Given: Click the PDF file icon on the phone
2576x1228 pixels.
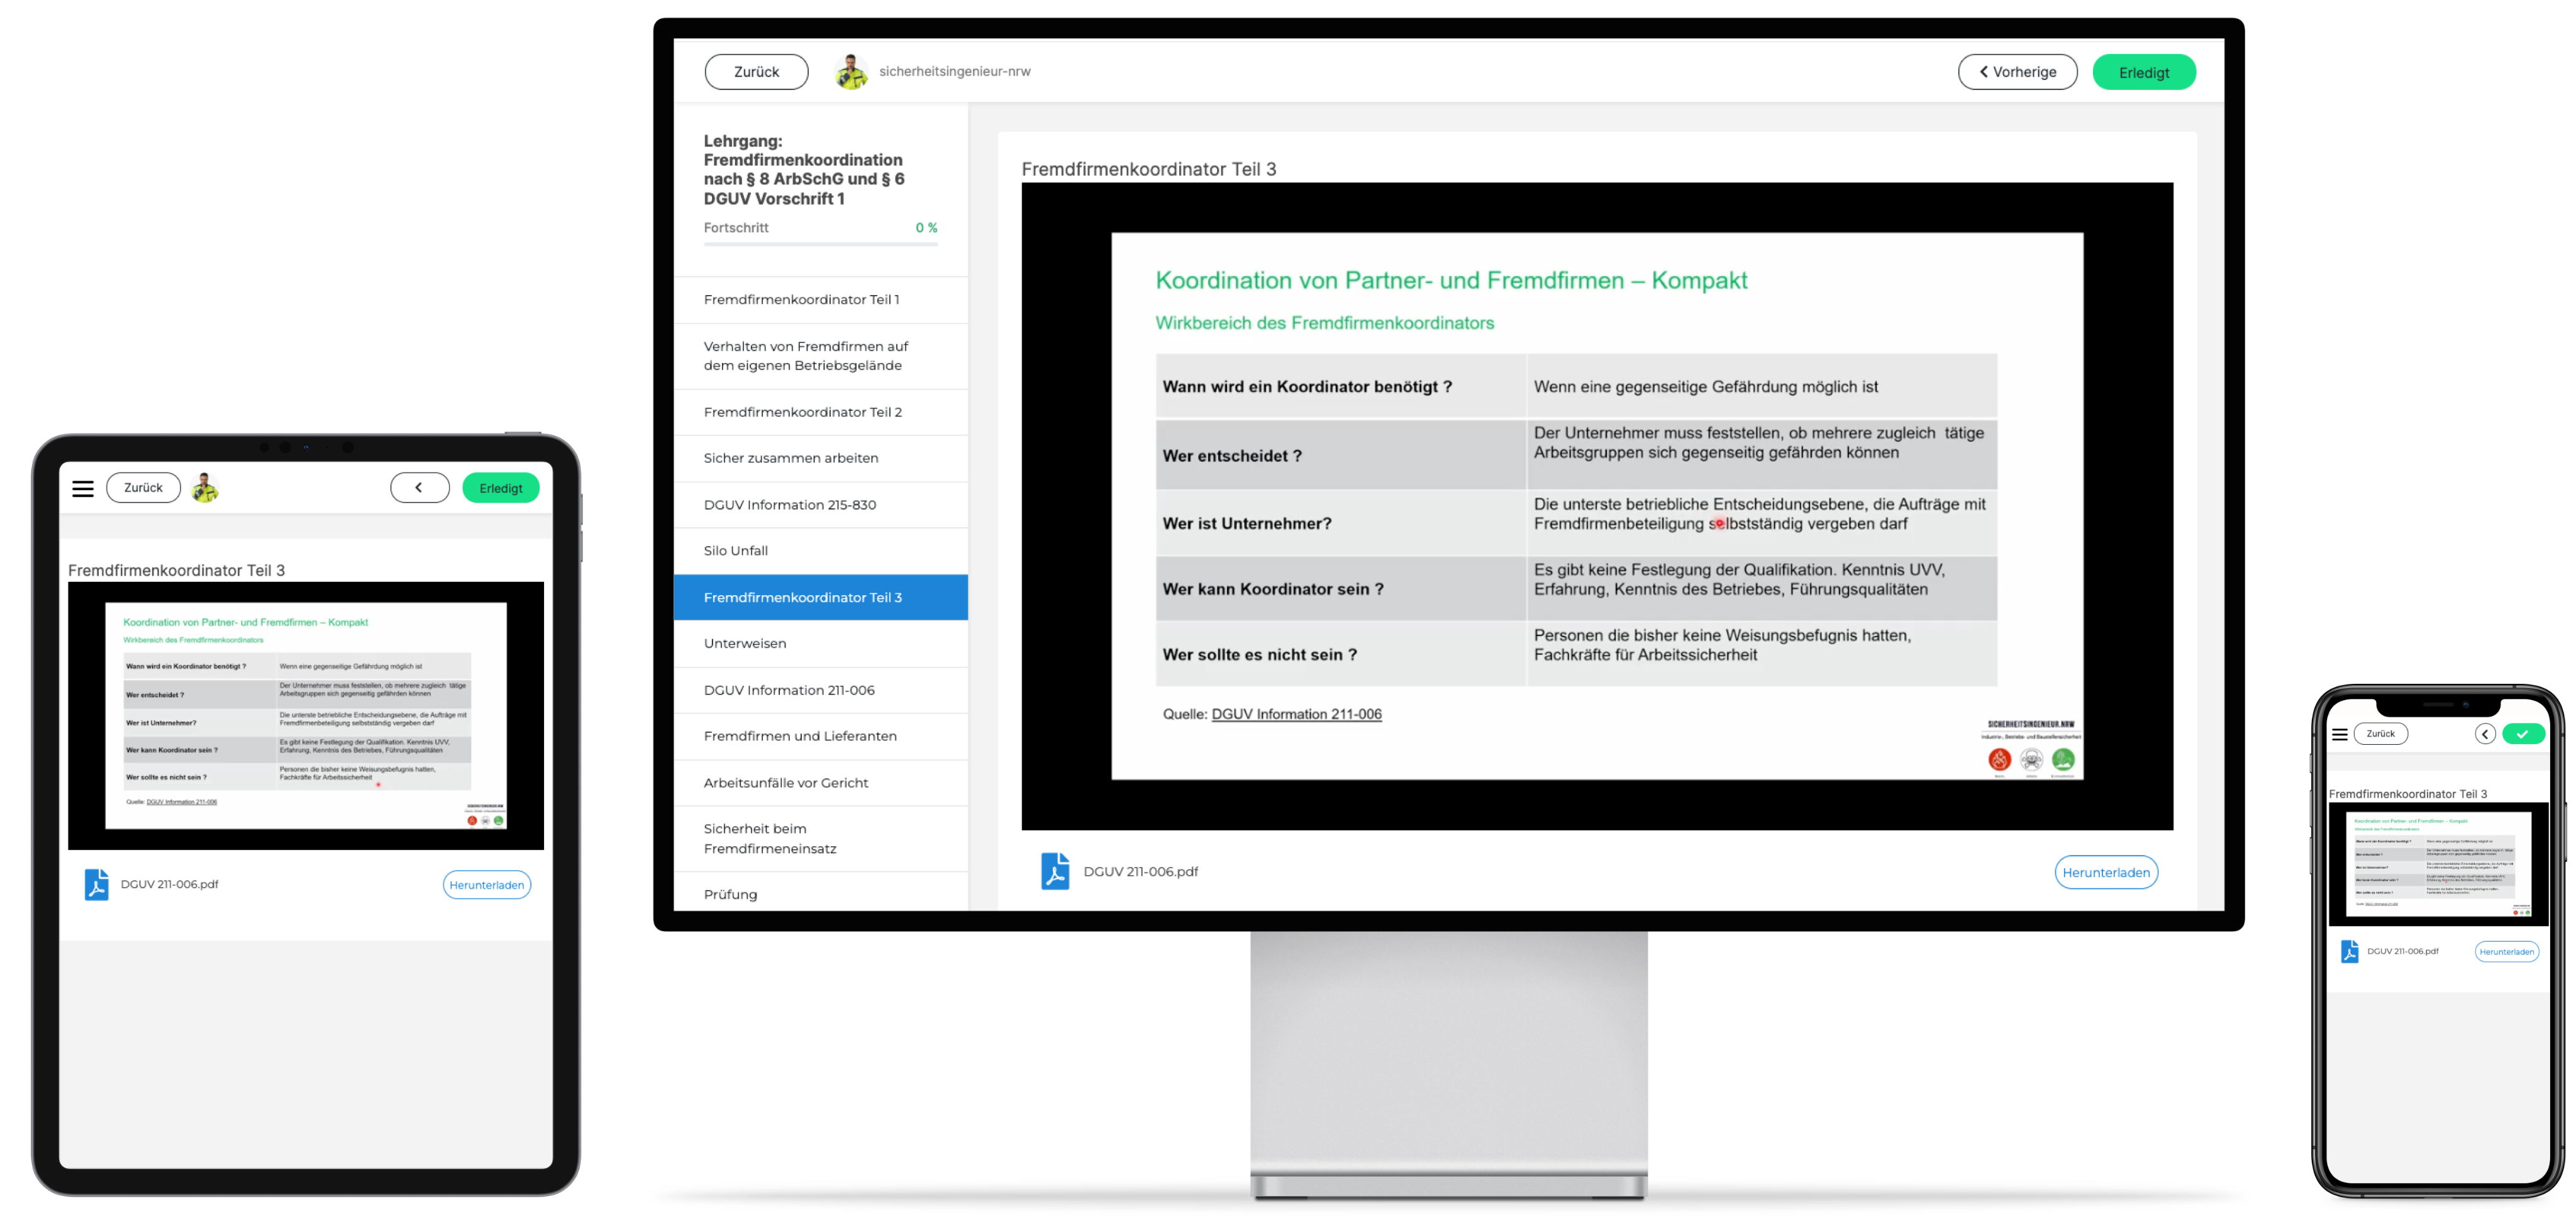Looking at the screenshot, I should coord(2349,951).
